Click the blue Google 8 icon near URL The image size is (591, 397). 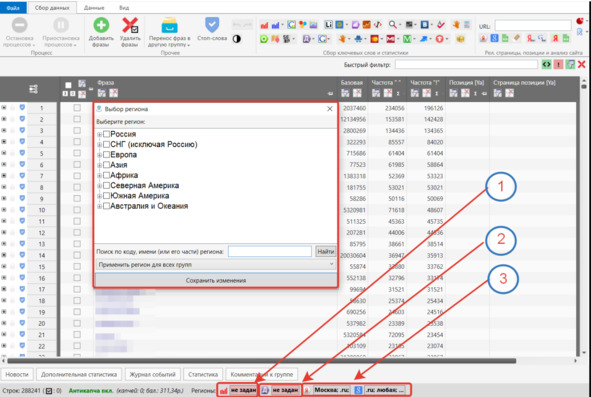click(495, 38)
